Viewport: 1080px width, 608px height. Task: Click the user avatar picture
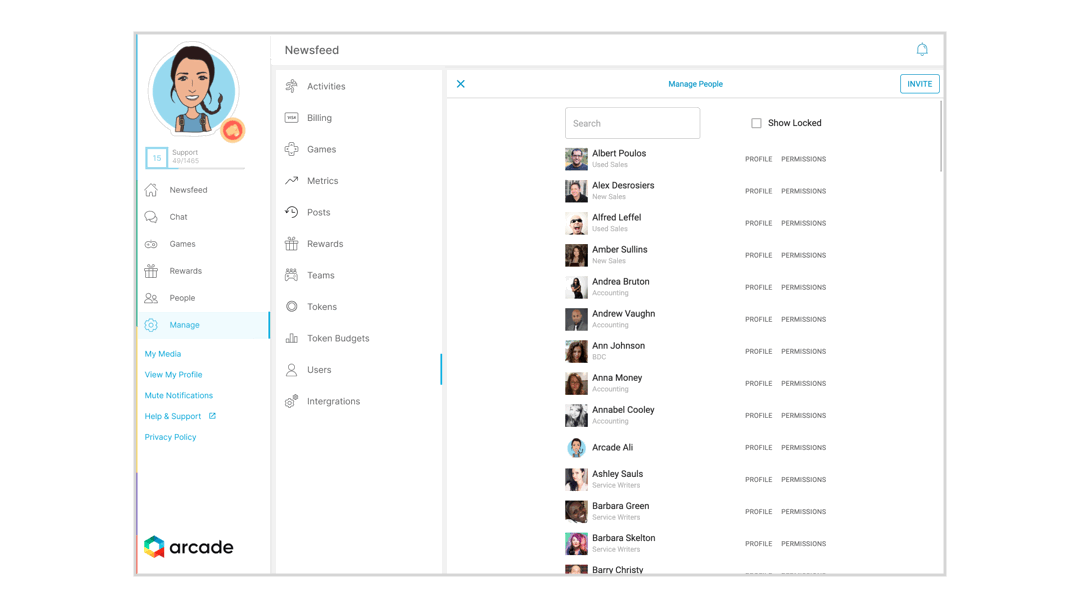(x=193, y=90)
